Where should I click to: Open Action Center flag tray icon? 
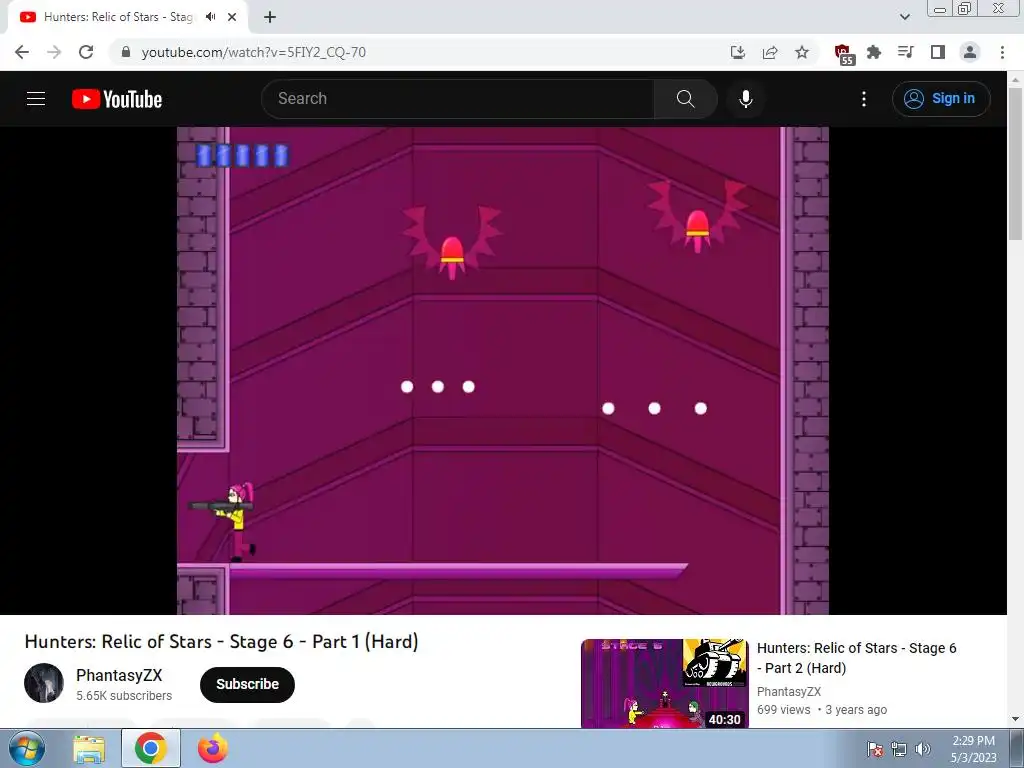click(x=875, y=749)
